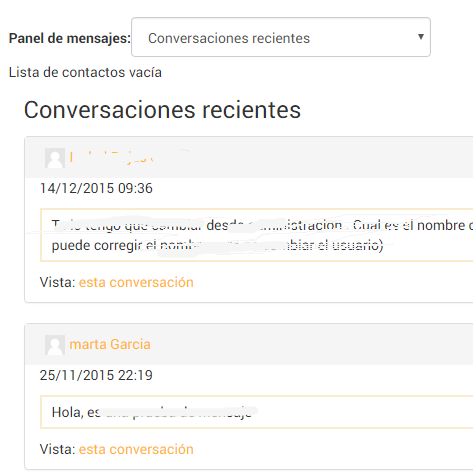Click the first conversation's user avatar
The width and height of the screenshot is (473, 473).
coord(55,158)
